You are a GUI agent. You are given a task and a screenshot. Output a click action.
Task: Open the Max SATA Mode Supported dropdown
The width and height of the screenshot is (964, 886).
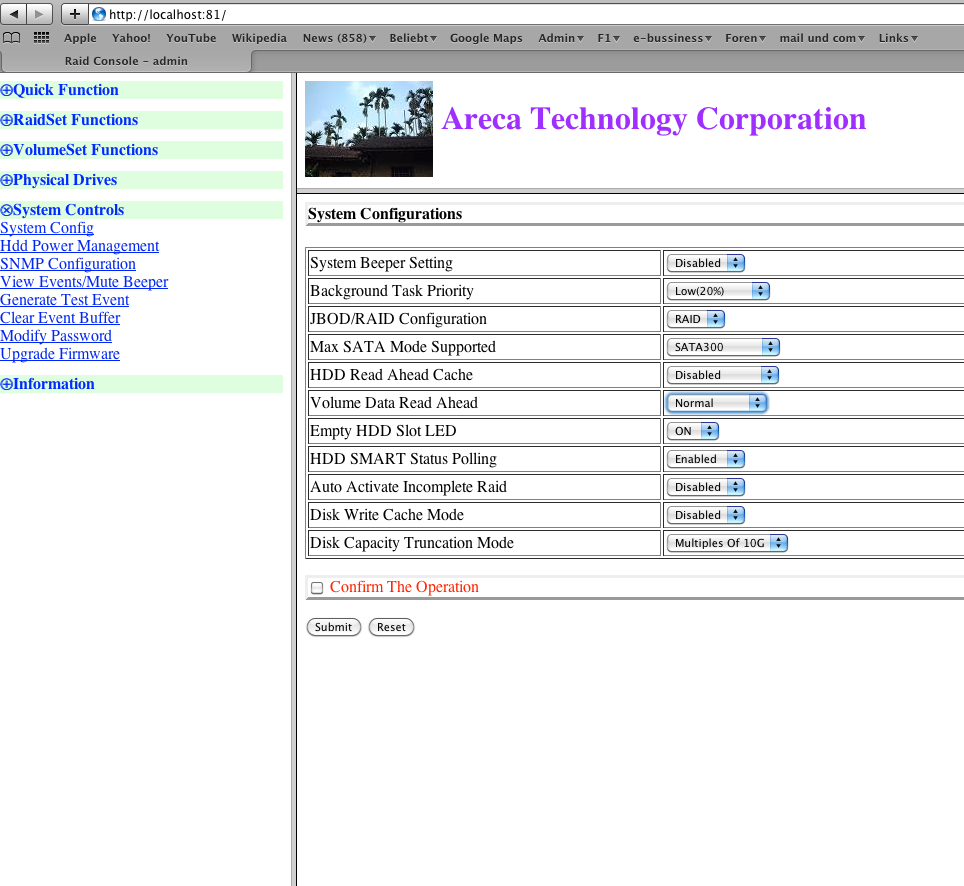(x=723, y=347)
